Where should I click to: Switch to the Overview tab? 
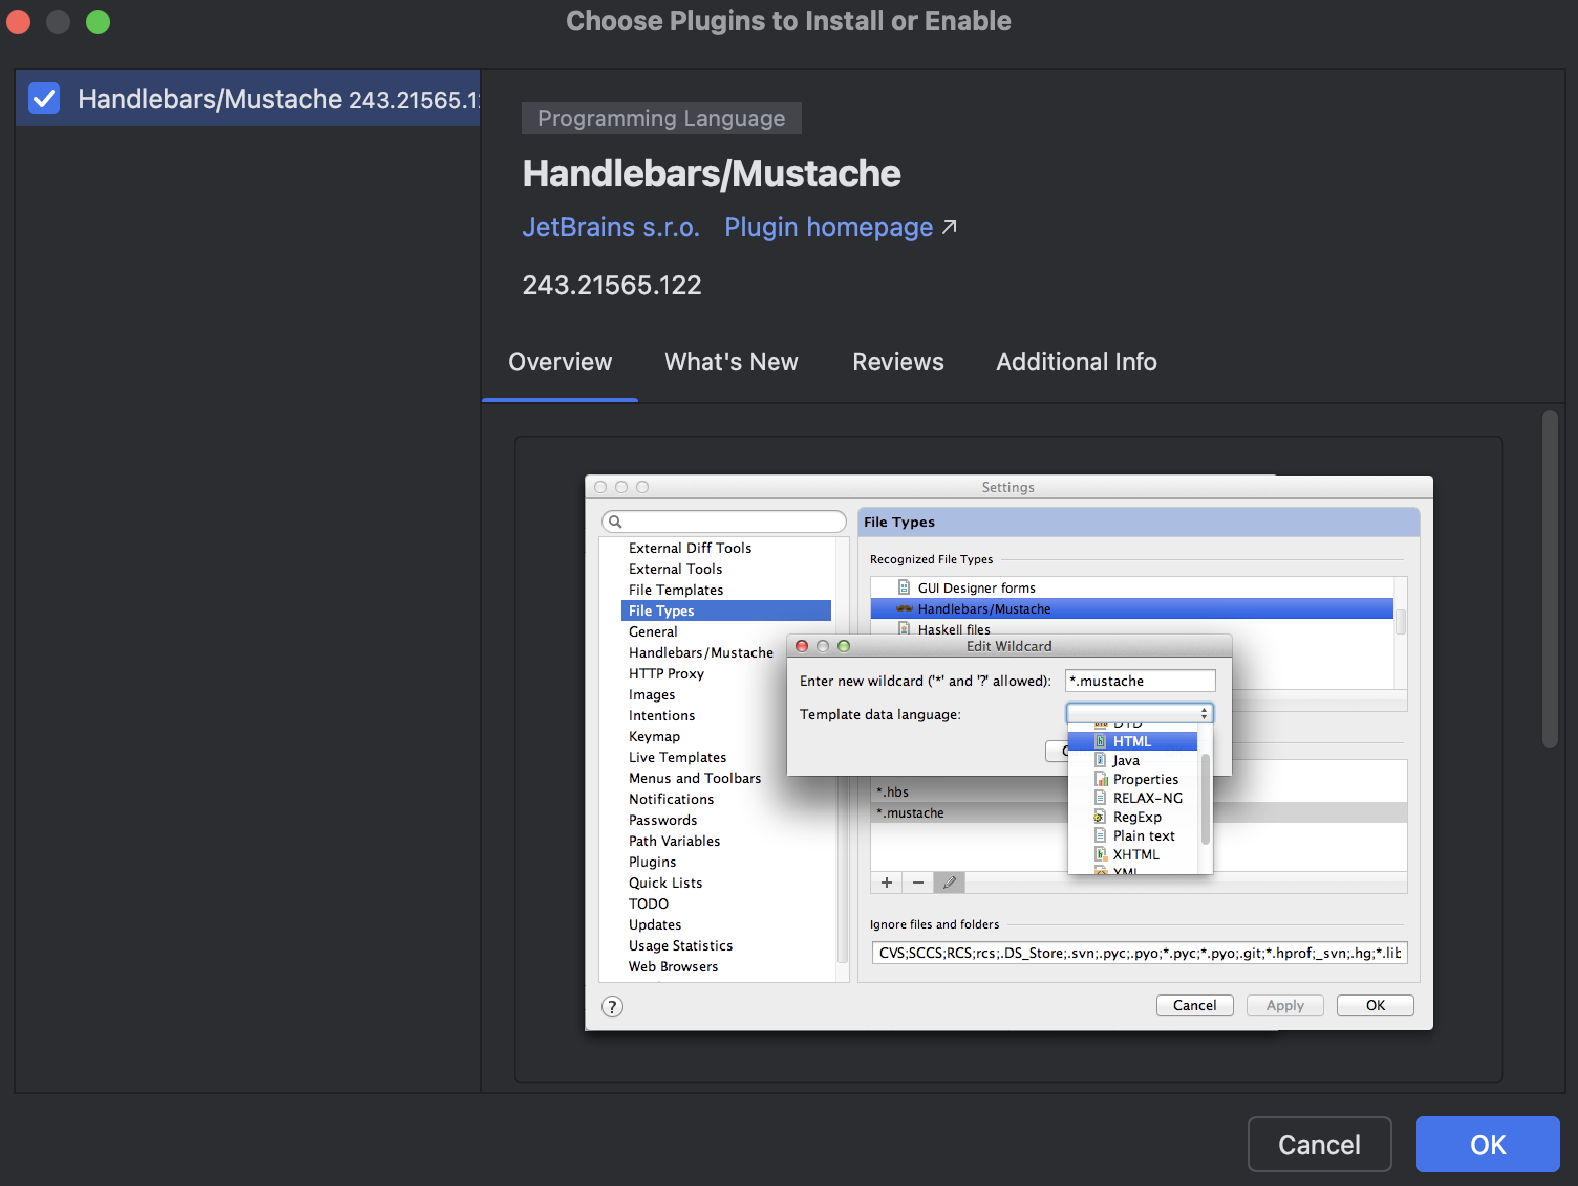pos(560,362)
